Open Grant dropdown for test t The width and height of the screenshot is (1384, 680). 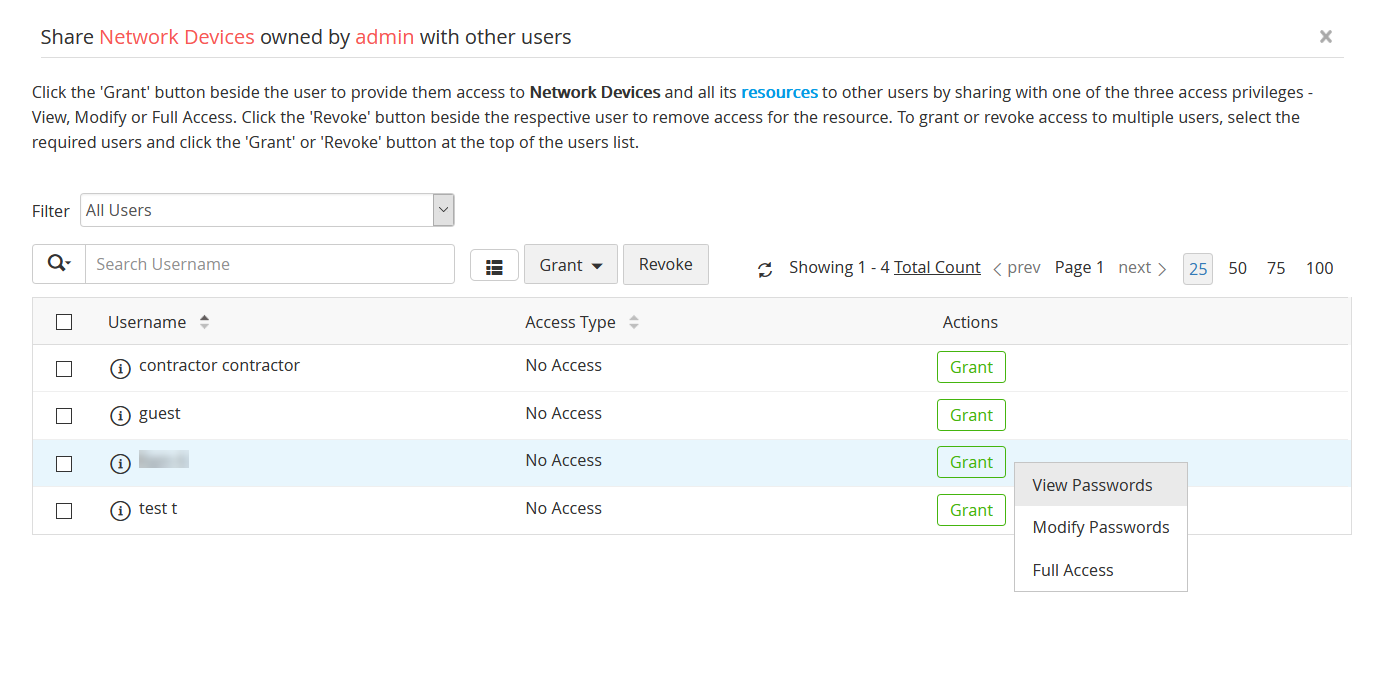click(971, 510)
